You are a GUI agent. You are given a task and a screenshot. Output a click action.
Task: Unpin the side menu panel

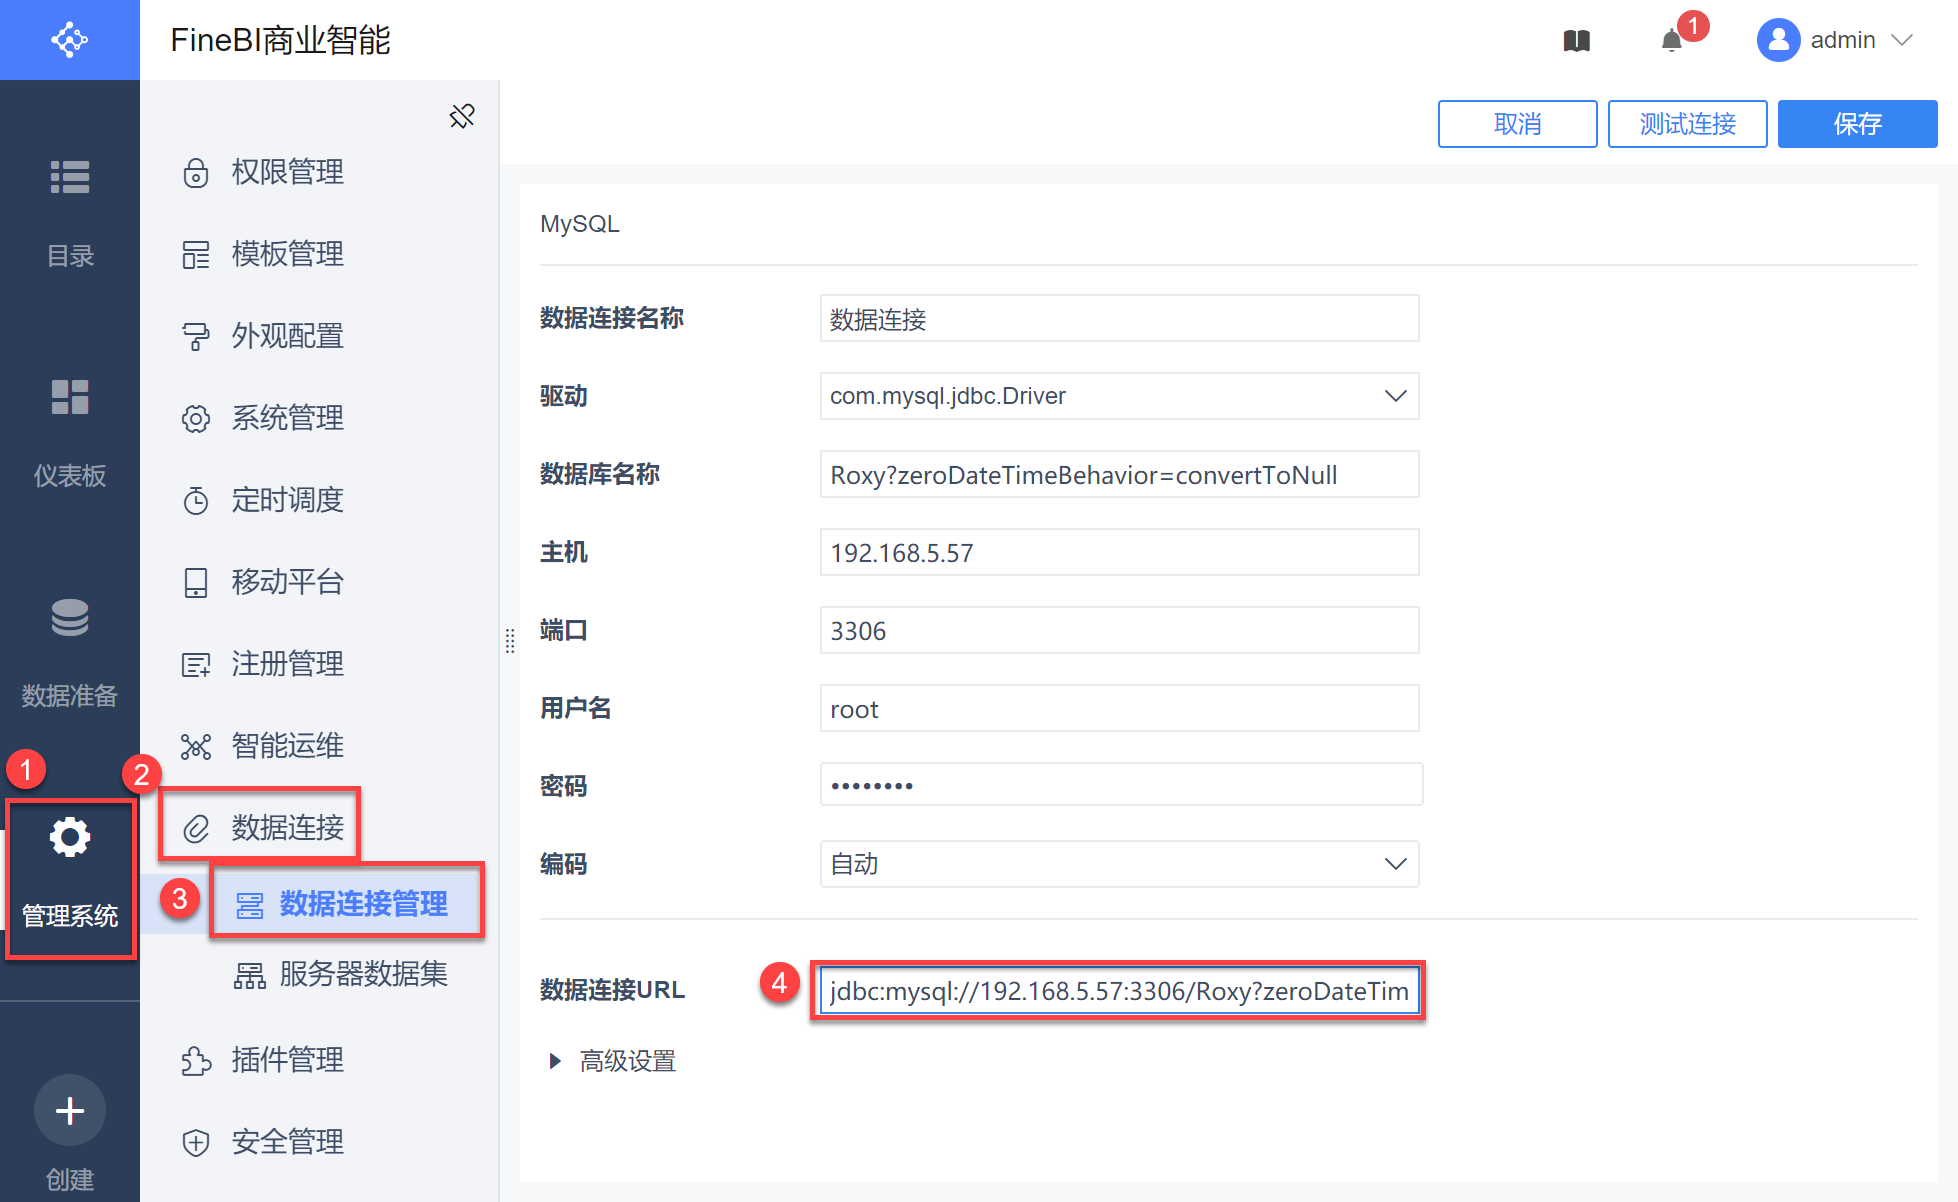click(x=462, y=116)
